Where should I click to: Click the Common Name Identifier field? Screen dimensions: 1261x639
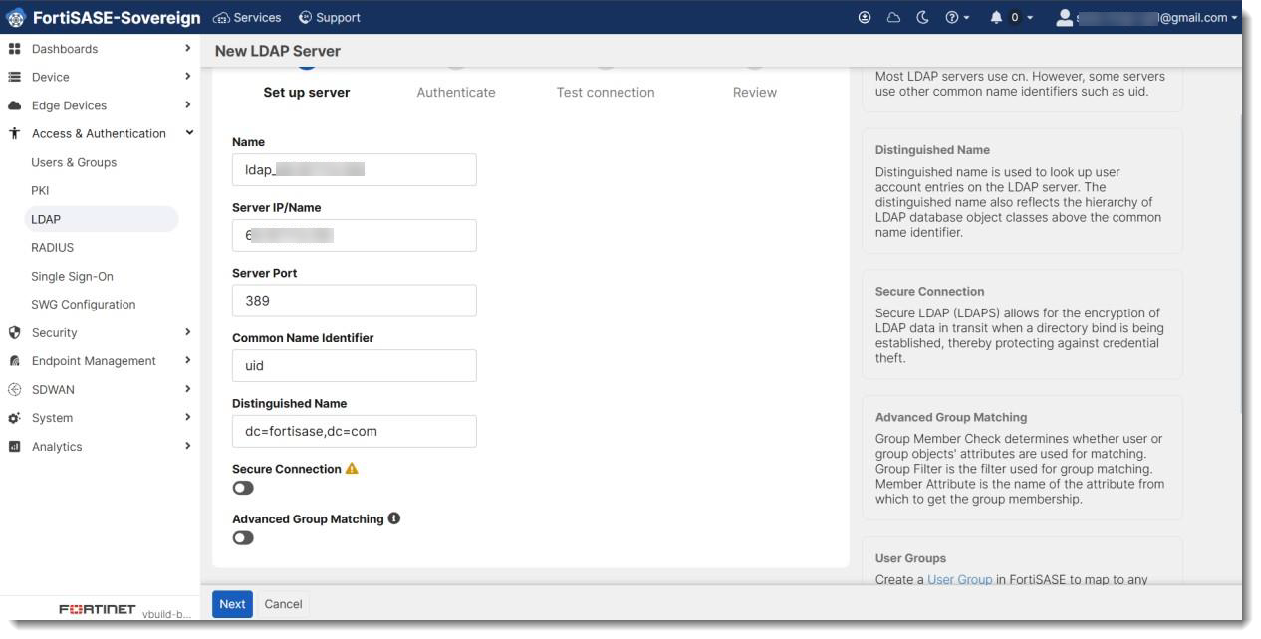[x=354, y=366]
